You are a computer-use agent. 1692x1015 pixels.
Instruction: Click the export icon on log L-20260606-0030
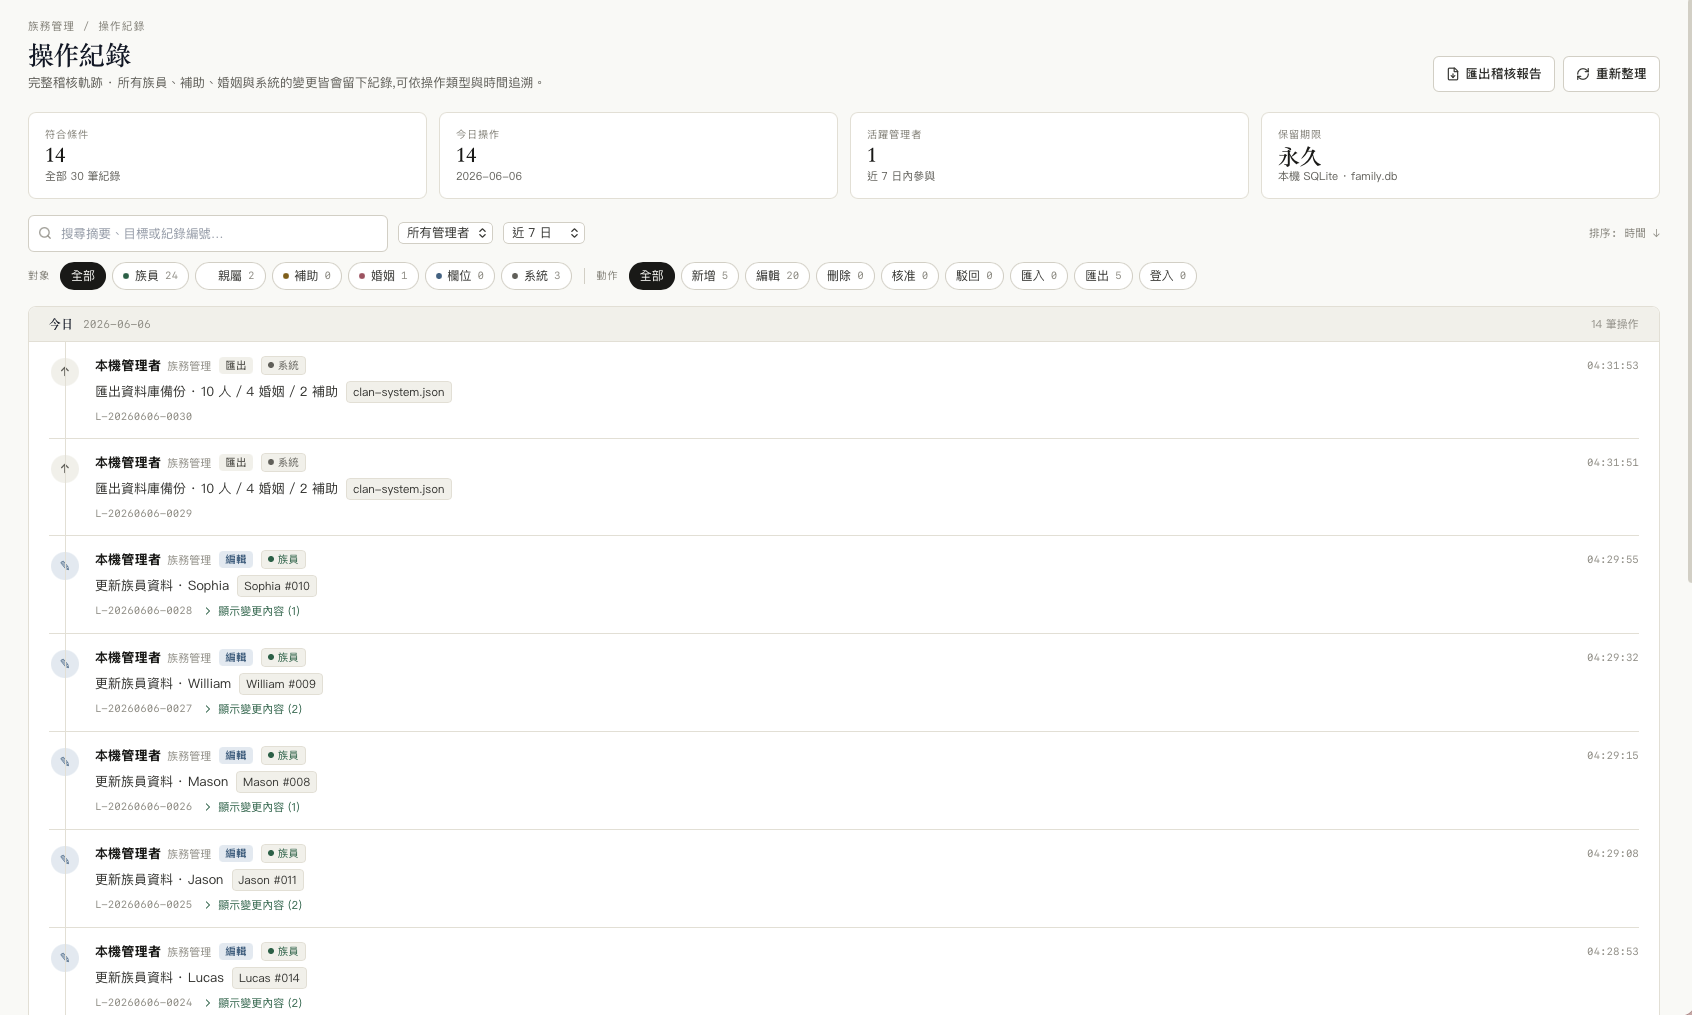click(x=65, y=372)
